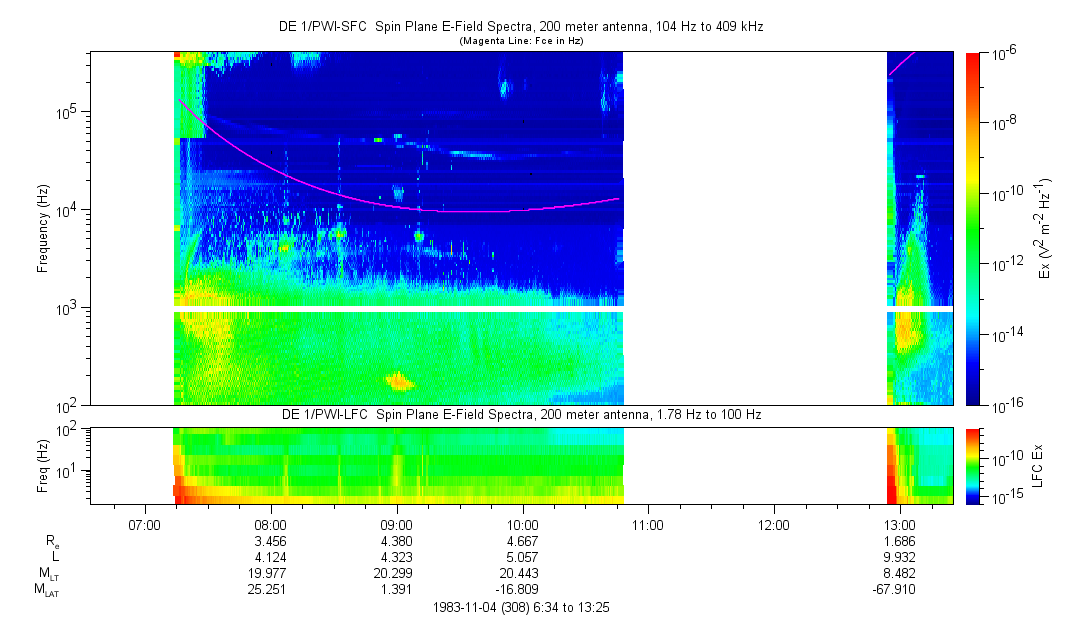This screenshot has width=1083, height=620.
Task: Click the small LFC Ex colorbar
Action: (x=973, y=465)
